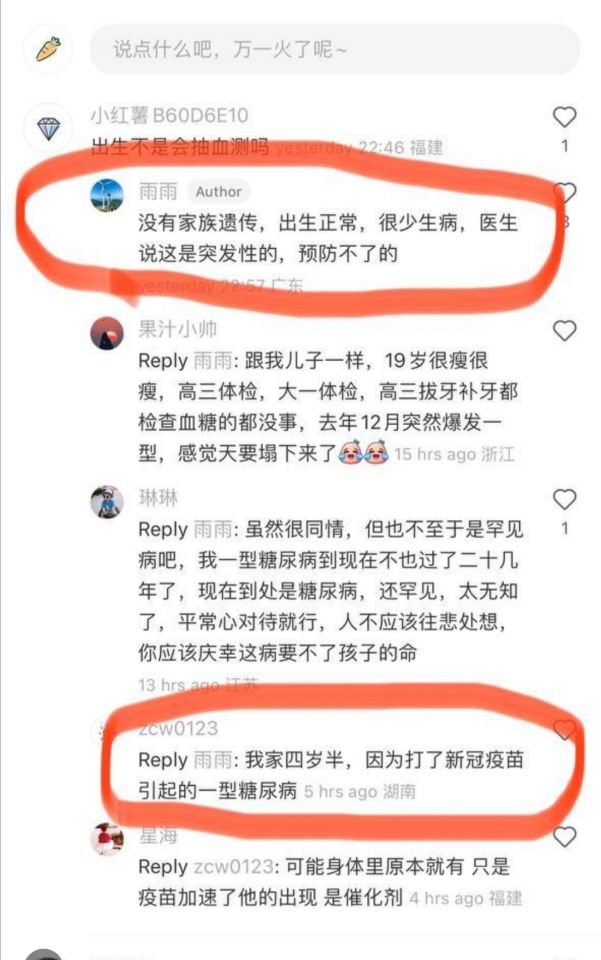
Task: Tap the Author badge next to 雨雨
Action: pyautogui.click(x=218, y=192)
